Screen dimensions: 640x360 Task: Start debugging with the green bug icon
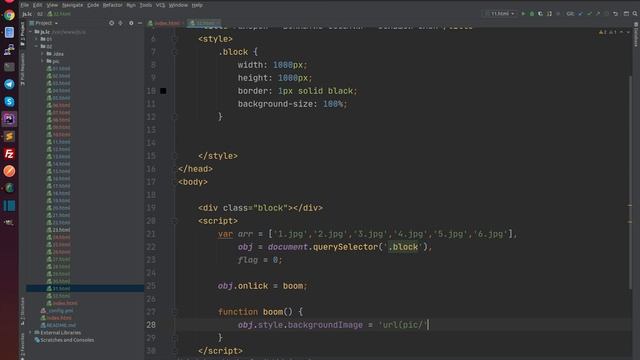(532, 13)
